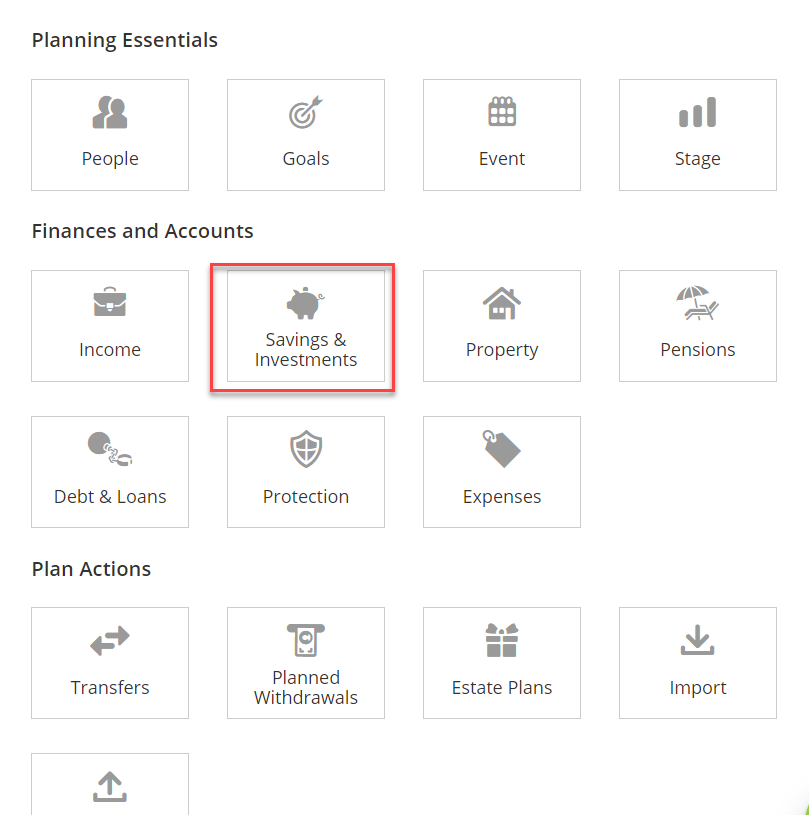Open the People tile
The image size is (809, 815).
tap(110, 135)
